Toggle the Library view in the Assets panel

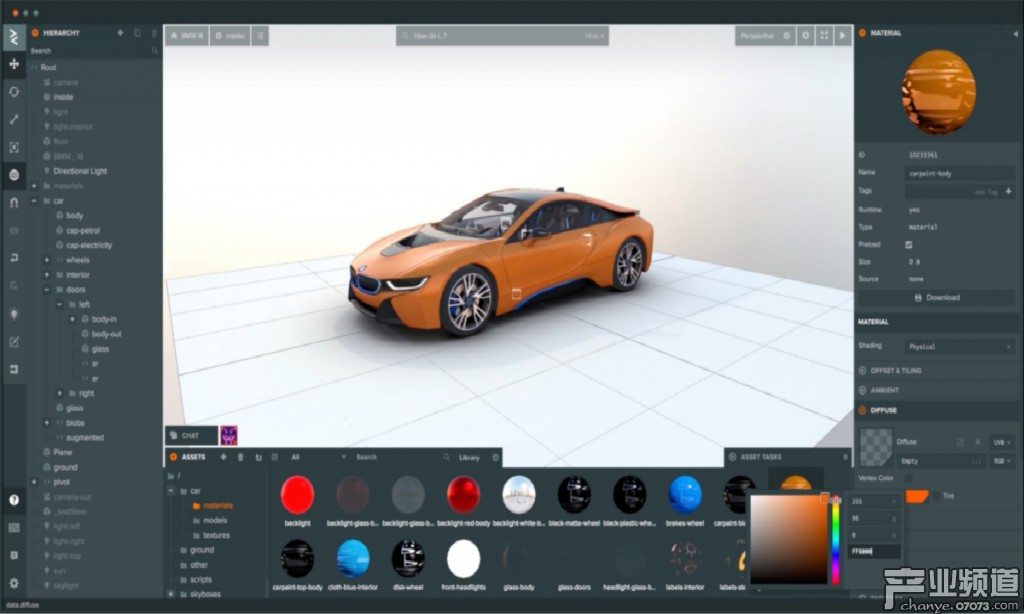470,457
